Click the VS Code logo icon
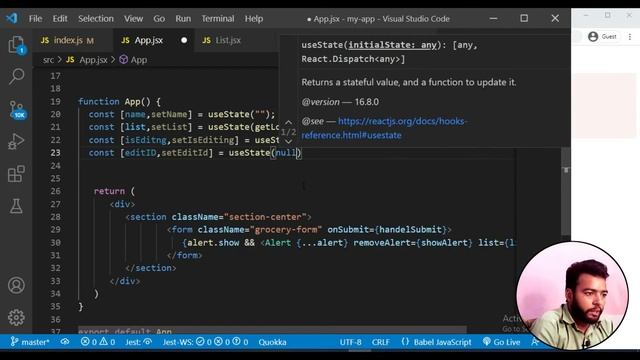 pyautogui.click(x=11, y=18)
